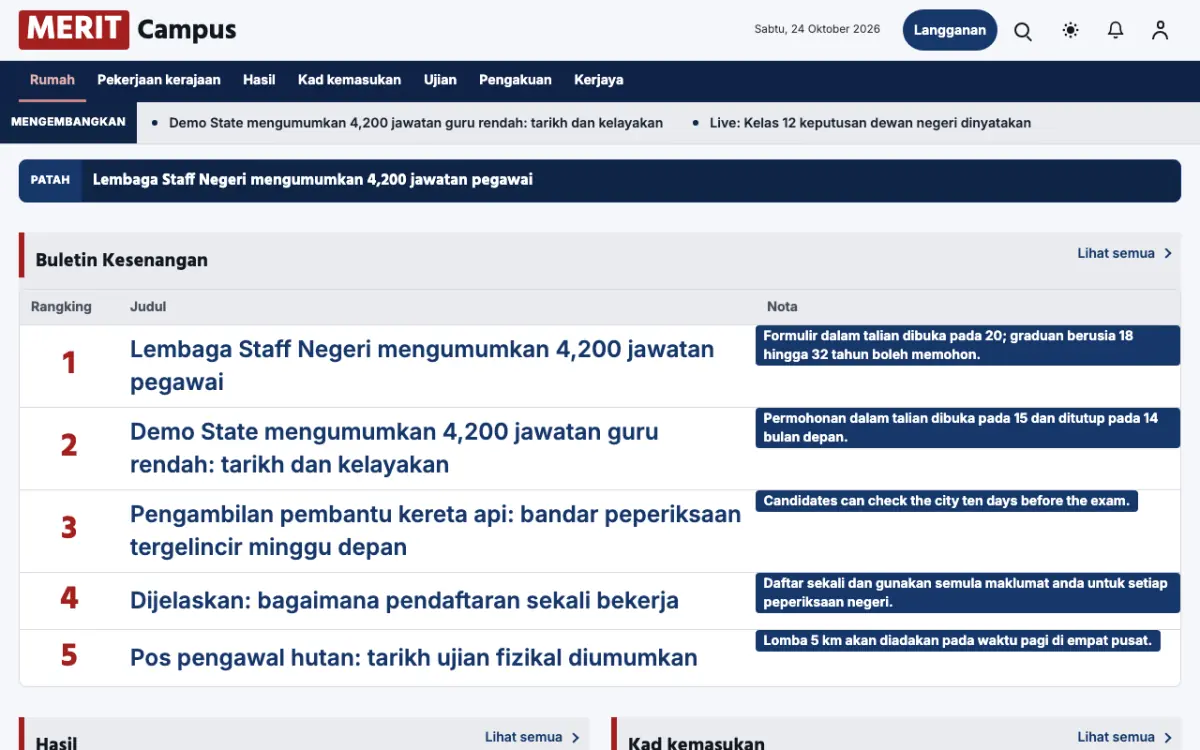Click Lihat semua in Kad kemasukan section
The width and height of the screenshot is (1200, 750).
click(x=1116, y=737)
